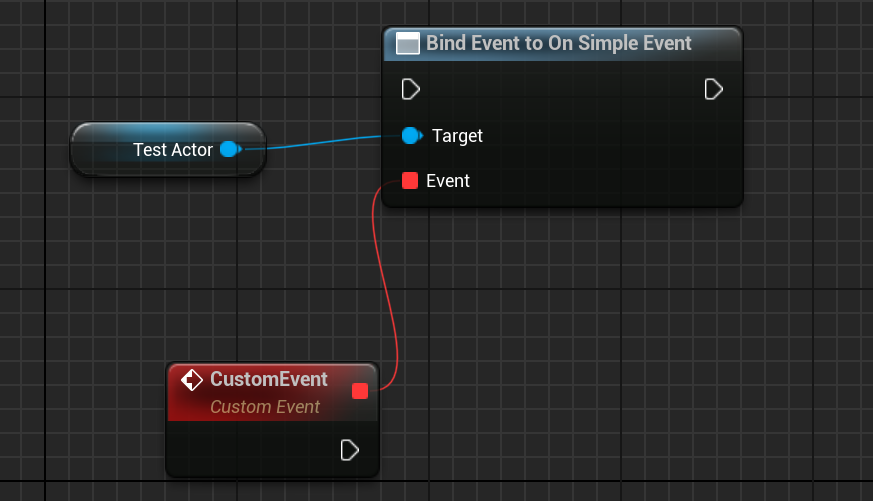The height and width of the screenshot is (501, 873).
Task: Click the Bind Event execution input pin
Action: click(410, 90)
